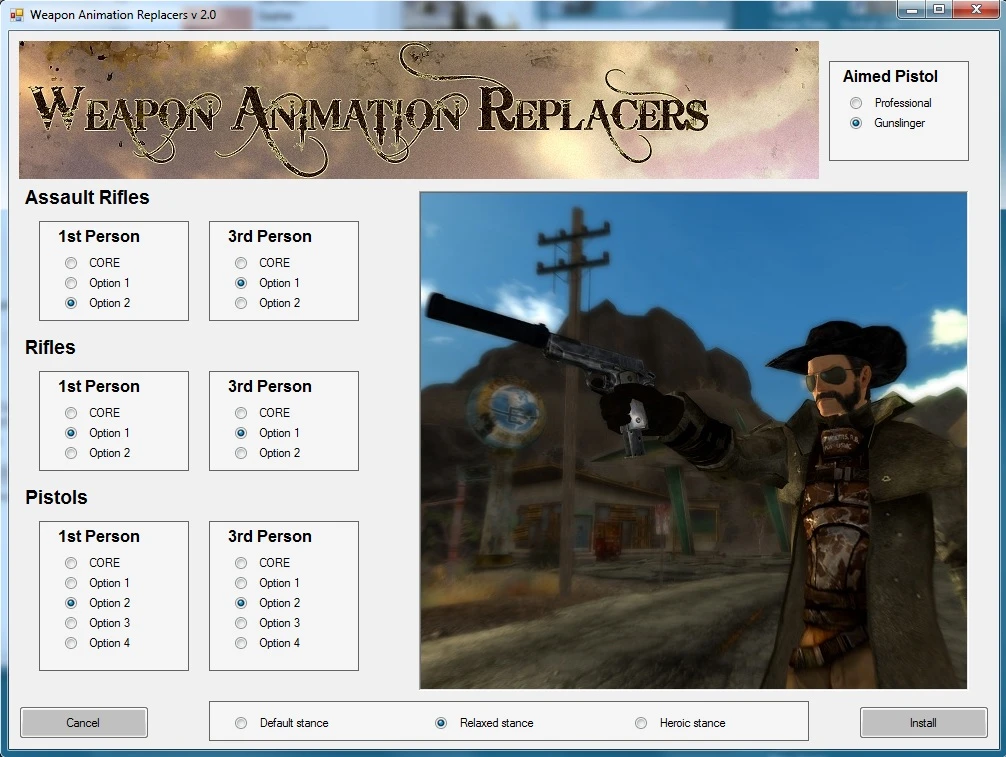Click the Weapon Animation Replacers banner

pyautogui.click(x=419, y=110)
